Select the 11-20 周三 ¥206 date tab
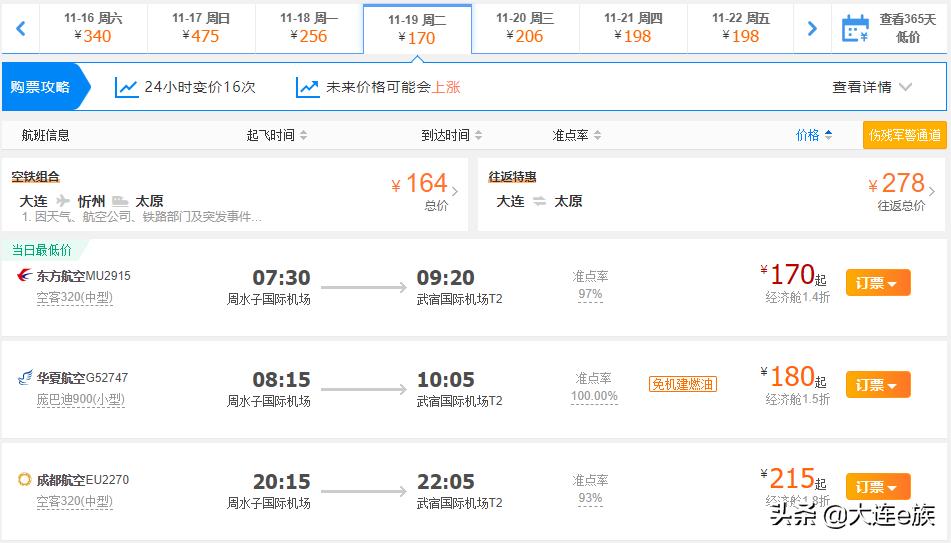 coord(525,28)
